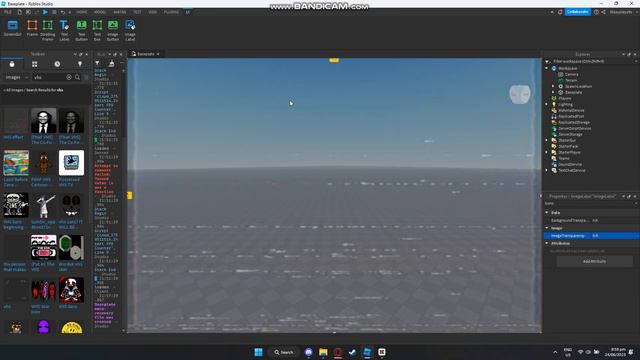Select the Baseplate document tab

(x=145, y=54)
